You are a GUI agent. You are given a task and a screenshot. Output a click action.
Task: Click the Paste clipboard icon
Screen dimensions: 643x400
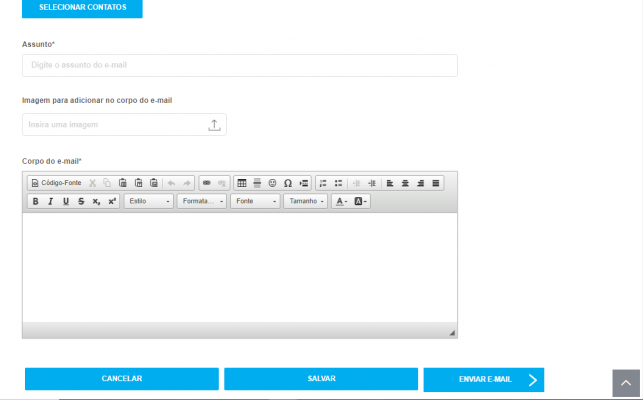coord(123,183)
